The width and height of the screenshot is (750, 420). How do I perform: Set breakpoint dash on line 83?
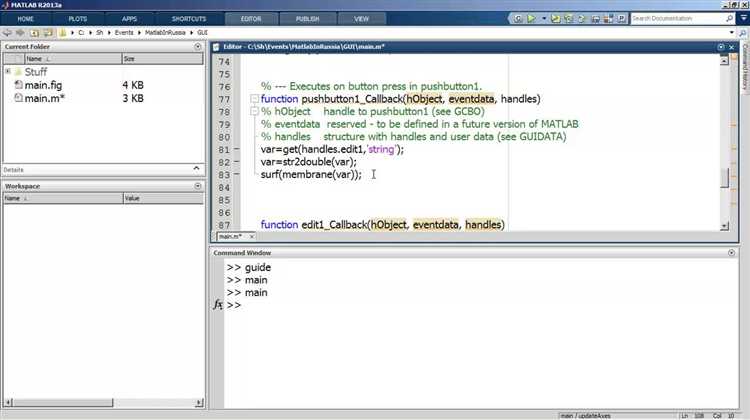(x=236, y=174)
